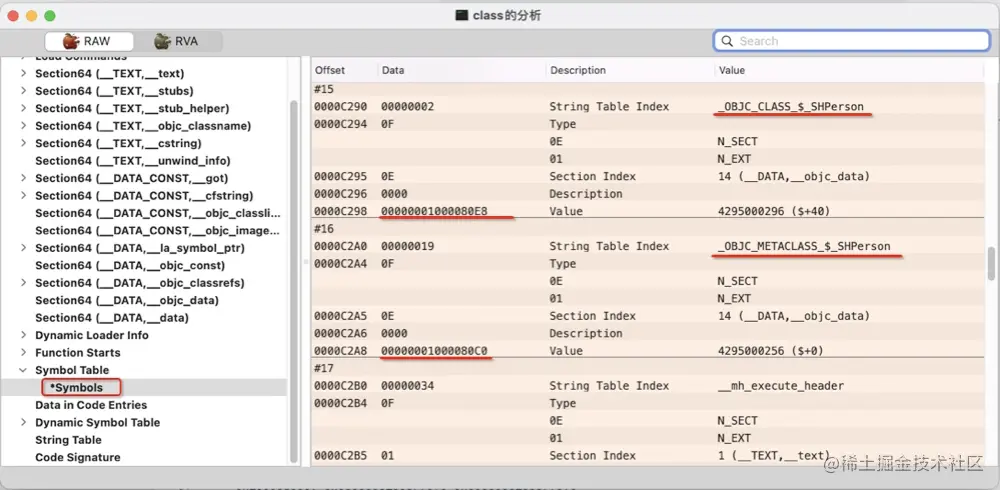Click data cell 00000019
The height and width of the screenshot is (490, 1000).
point(407,246)
